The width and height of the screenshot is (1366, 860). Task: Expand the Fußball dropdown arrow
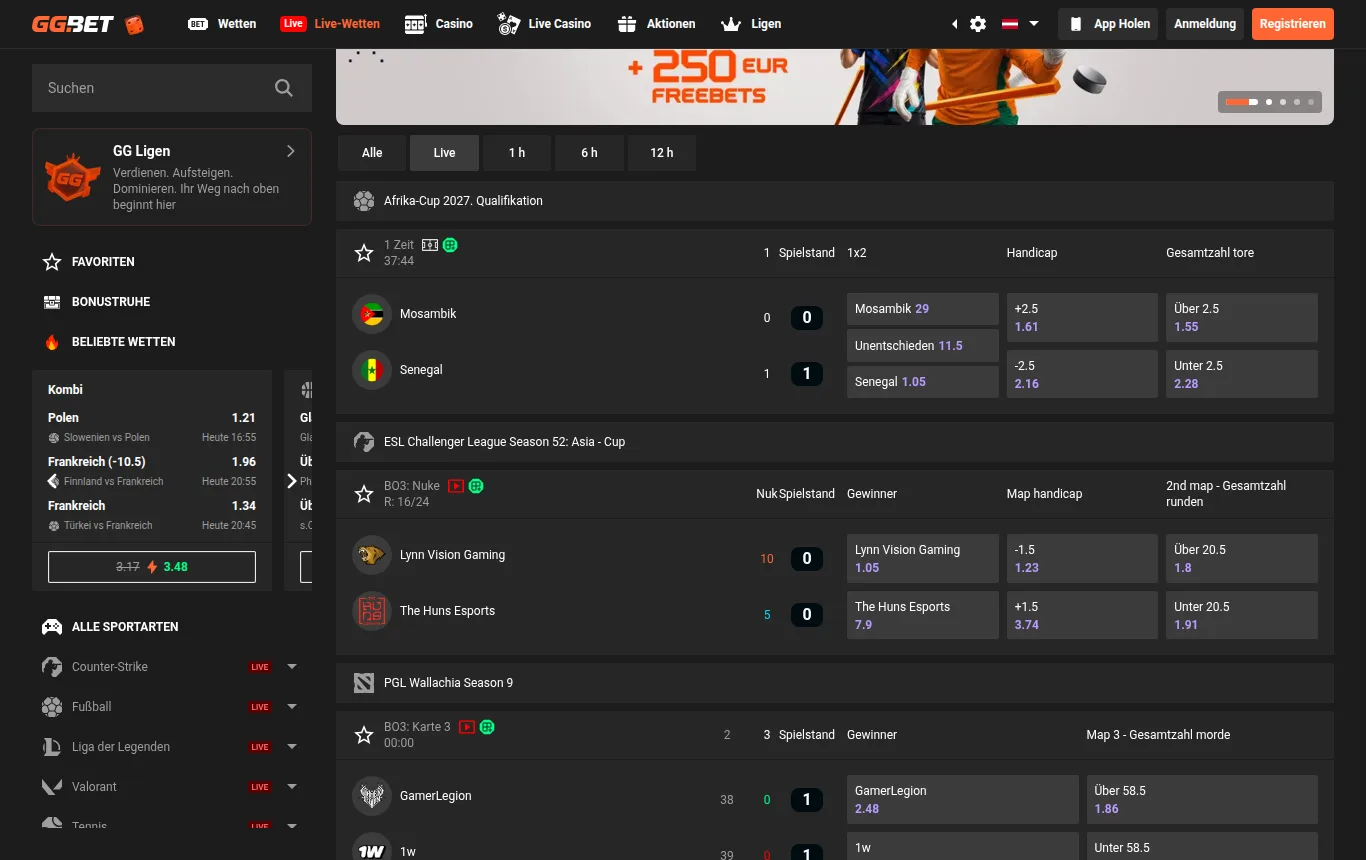[292, 707]
